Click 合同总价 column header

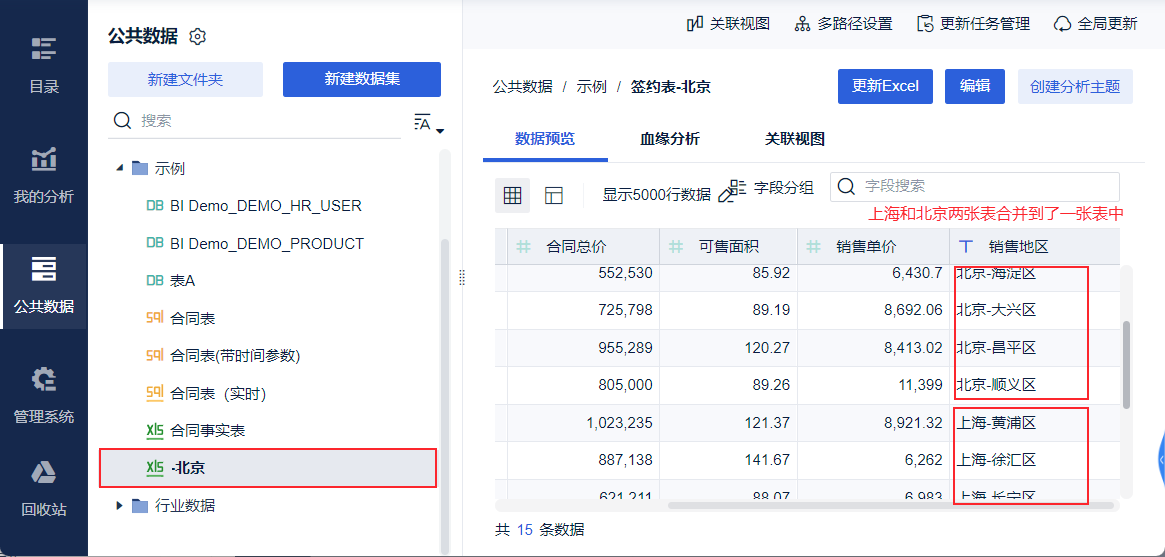(583, 247)
